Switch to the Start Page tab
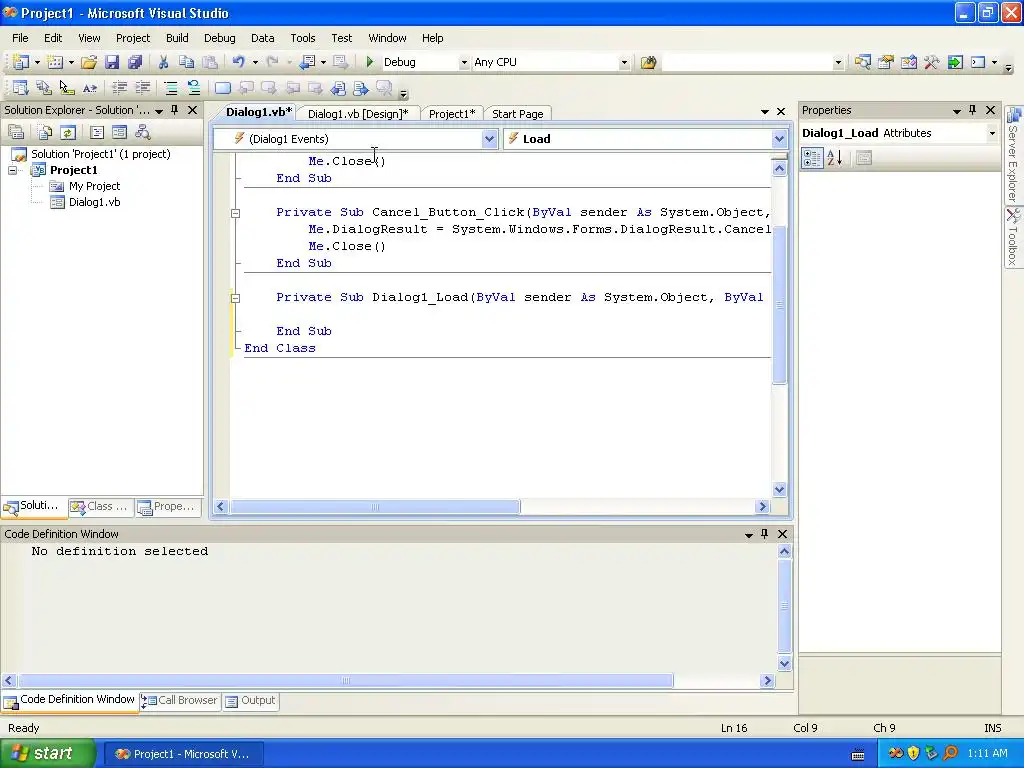1024x768 pixels. [x=518, y=114]
